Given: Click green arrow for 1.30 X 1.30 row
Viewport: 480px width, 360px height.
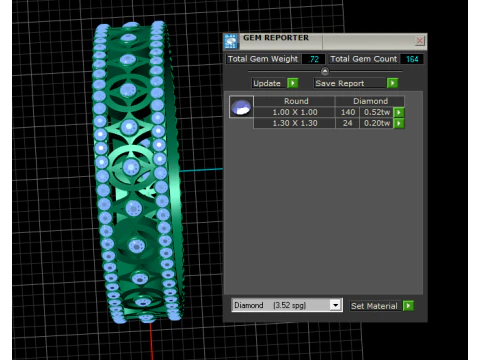Looking at the screenshot, I should point(399,123).
